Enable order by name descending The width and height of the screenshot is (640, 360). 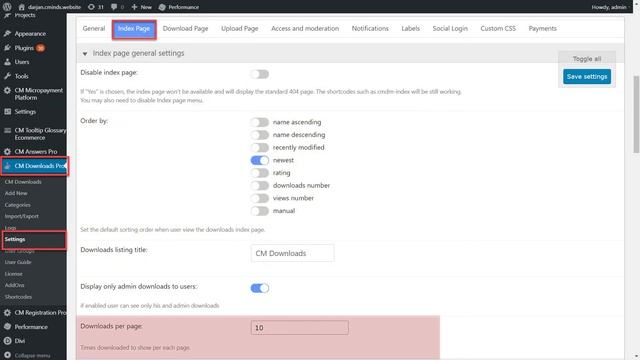260,135
